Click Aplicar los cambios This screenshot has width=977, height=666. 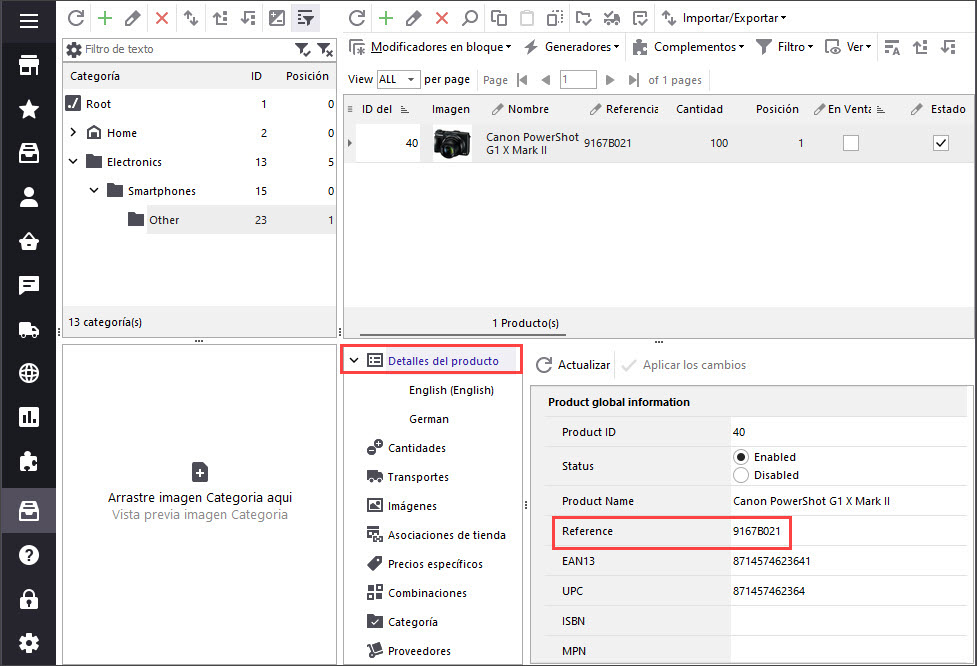[684, 364]
